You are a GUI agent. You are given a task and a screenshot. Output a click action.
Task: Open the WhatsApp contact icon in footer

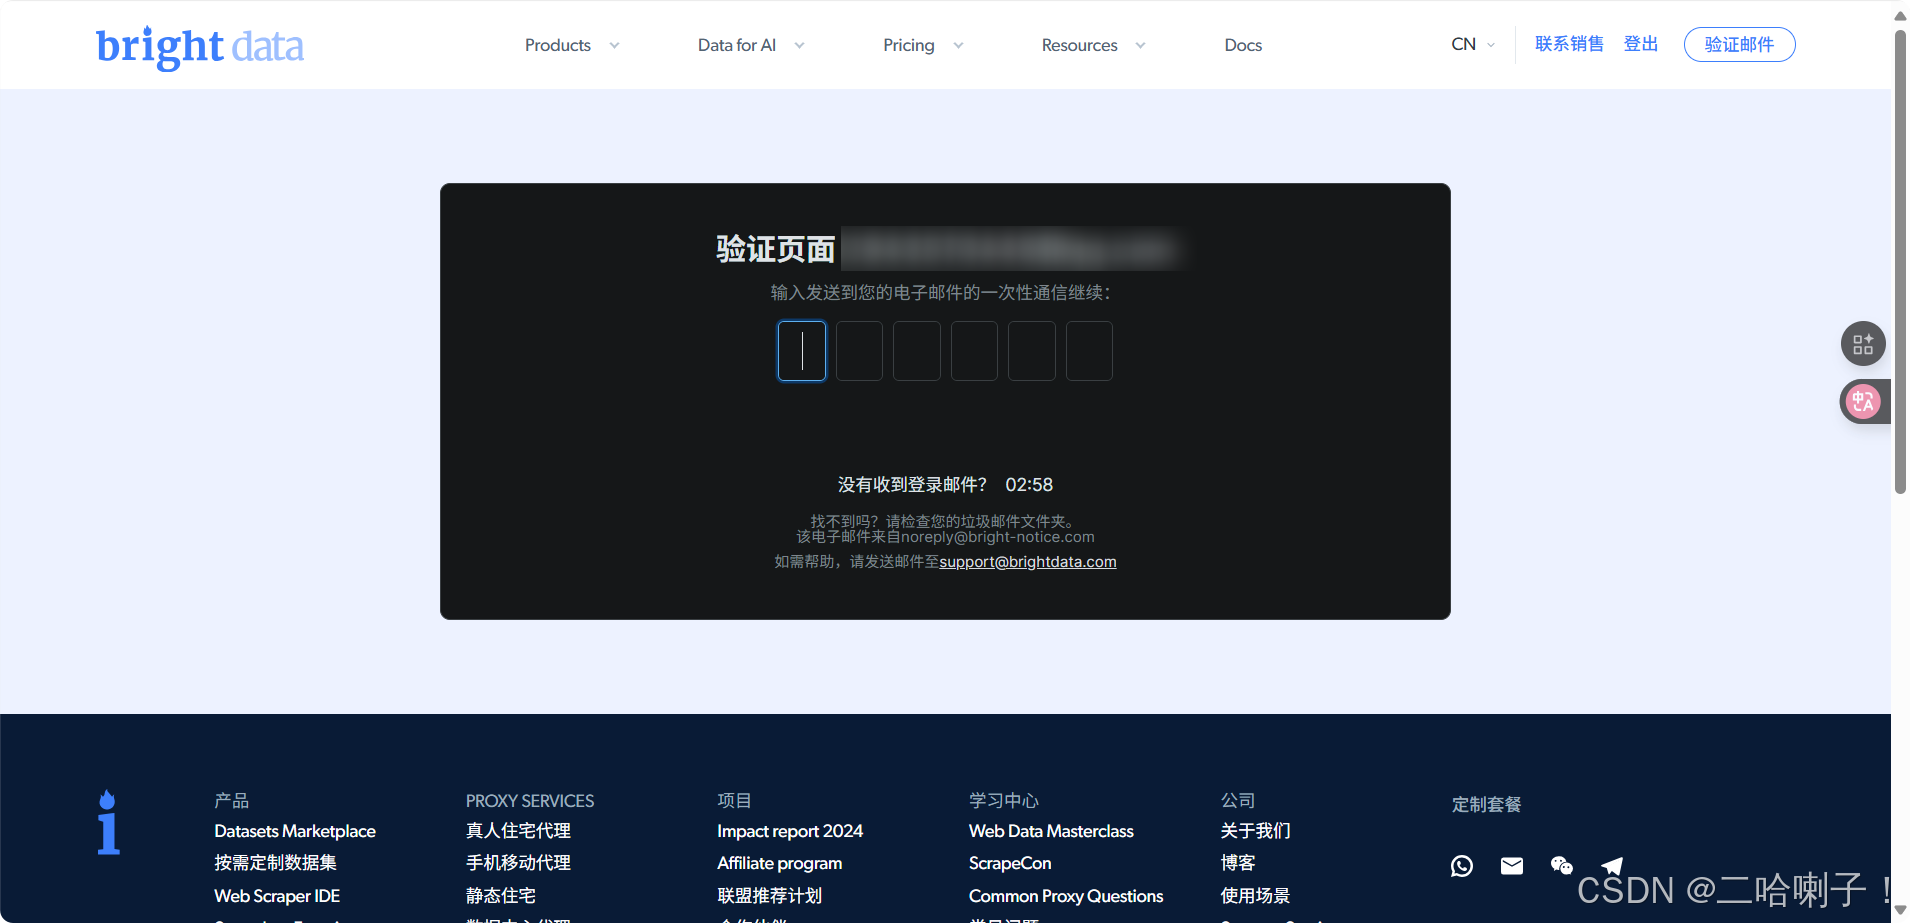pos(1462,866)
